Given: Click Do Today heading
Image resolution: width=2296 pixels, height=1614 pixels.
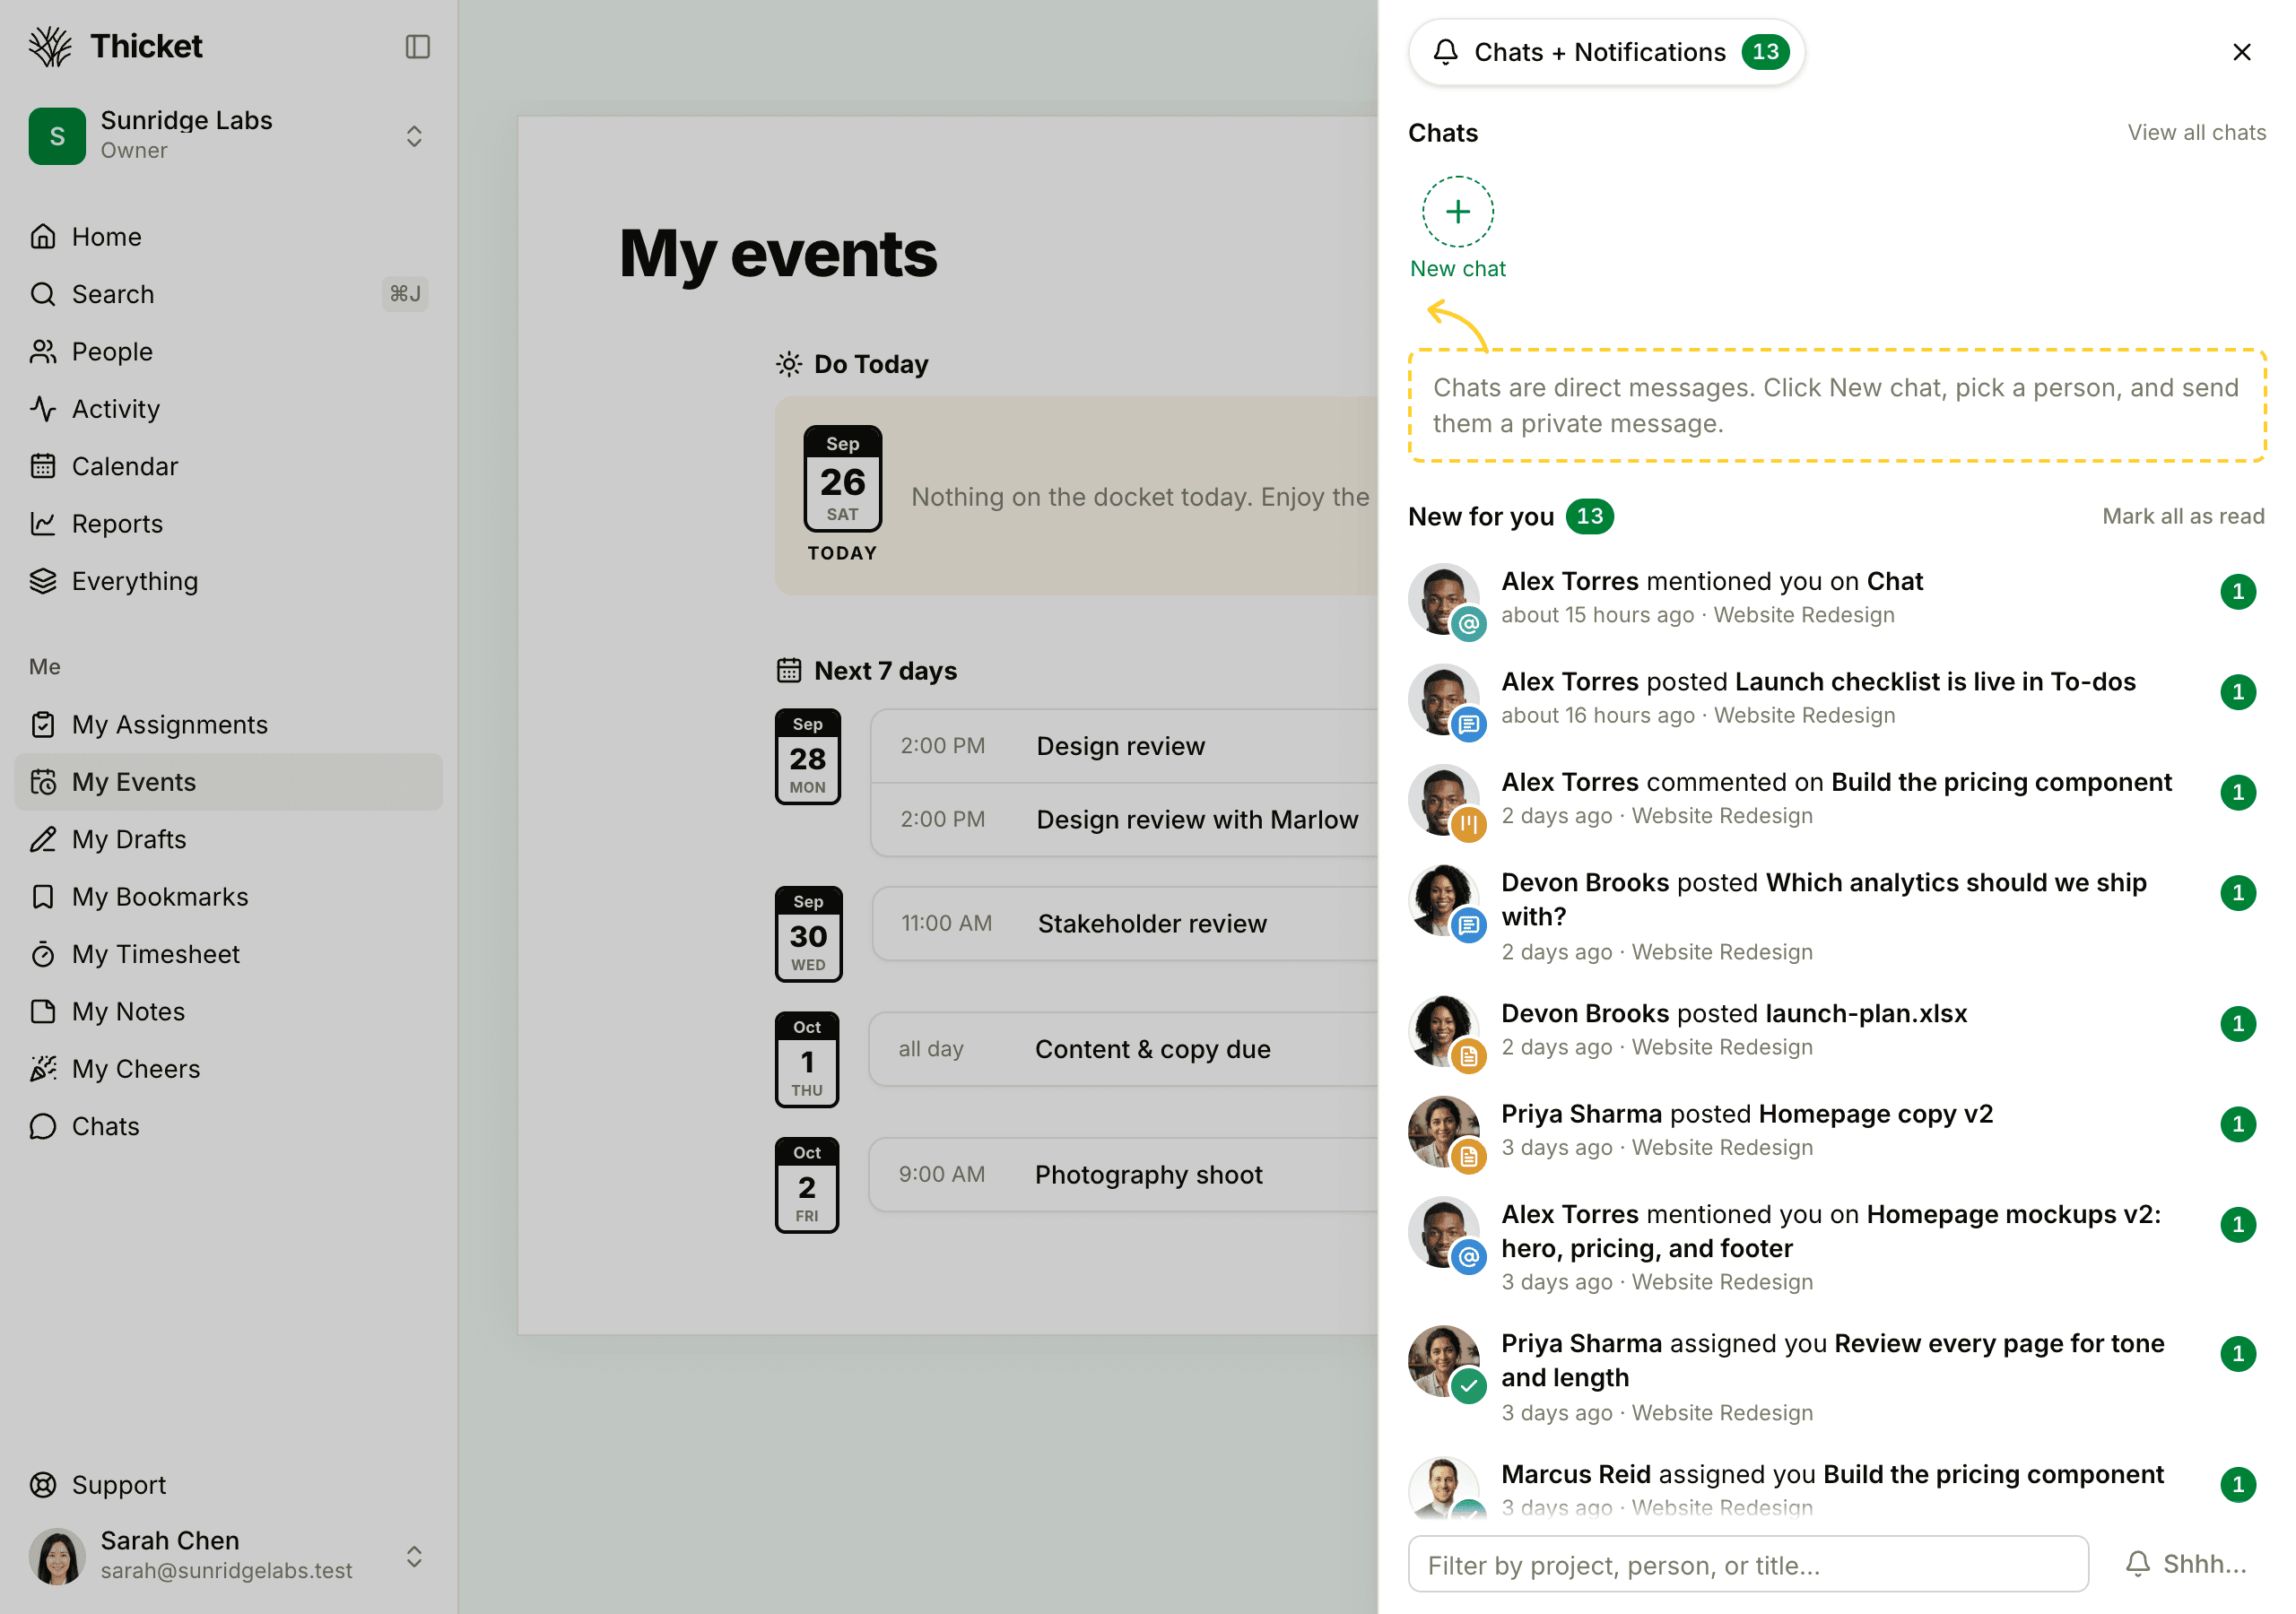Looking at the screenshot, I should [x=871, y=364].
